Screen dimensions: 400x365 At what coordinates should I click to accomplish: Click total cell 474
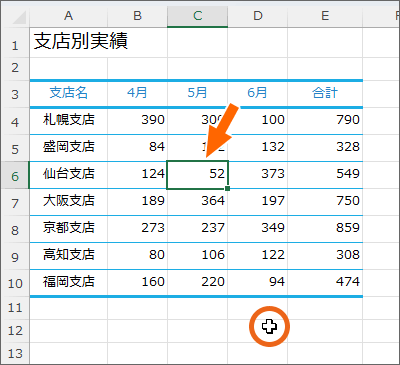[325, 283]
